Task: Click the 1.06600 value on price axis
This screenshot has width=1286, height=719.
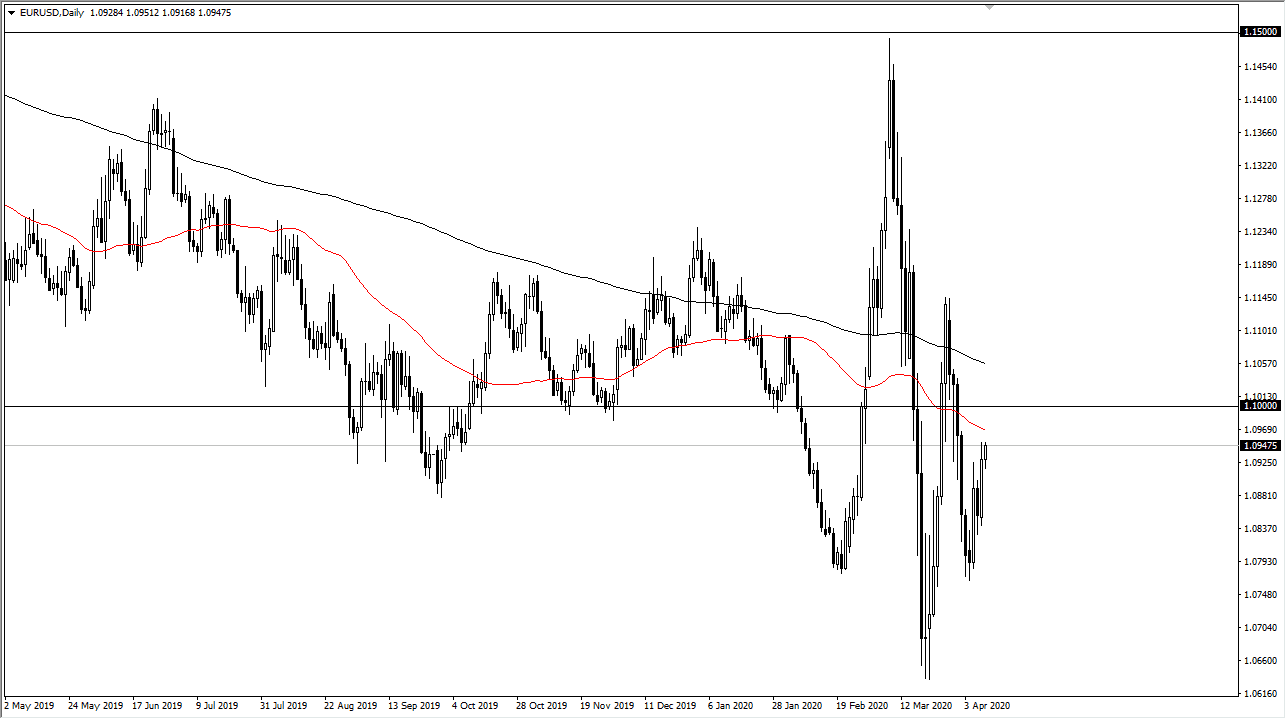Action: 1261,661
